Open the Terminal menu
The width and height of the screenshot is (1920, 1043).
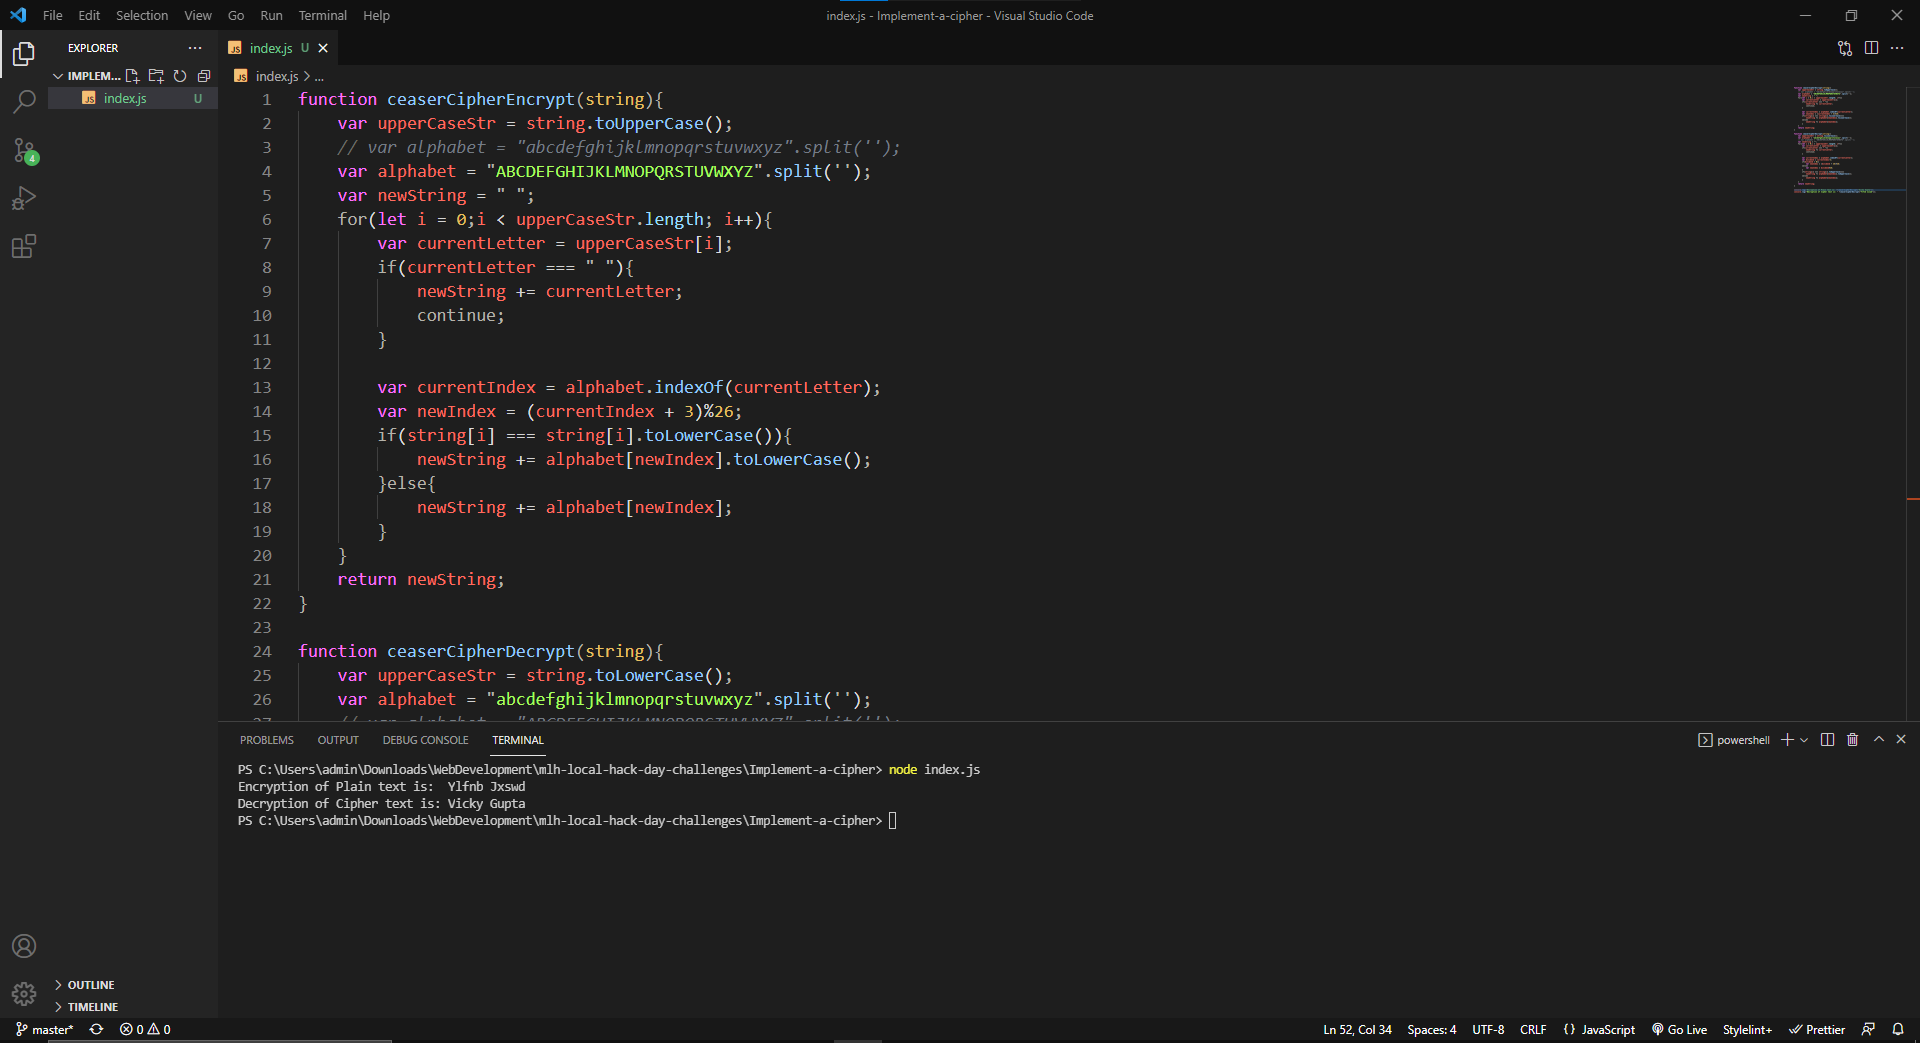coord(322,15)
